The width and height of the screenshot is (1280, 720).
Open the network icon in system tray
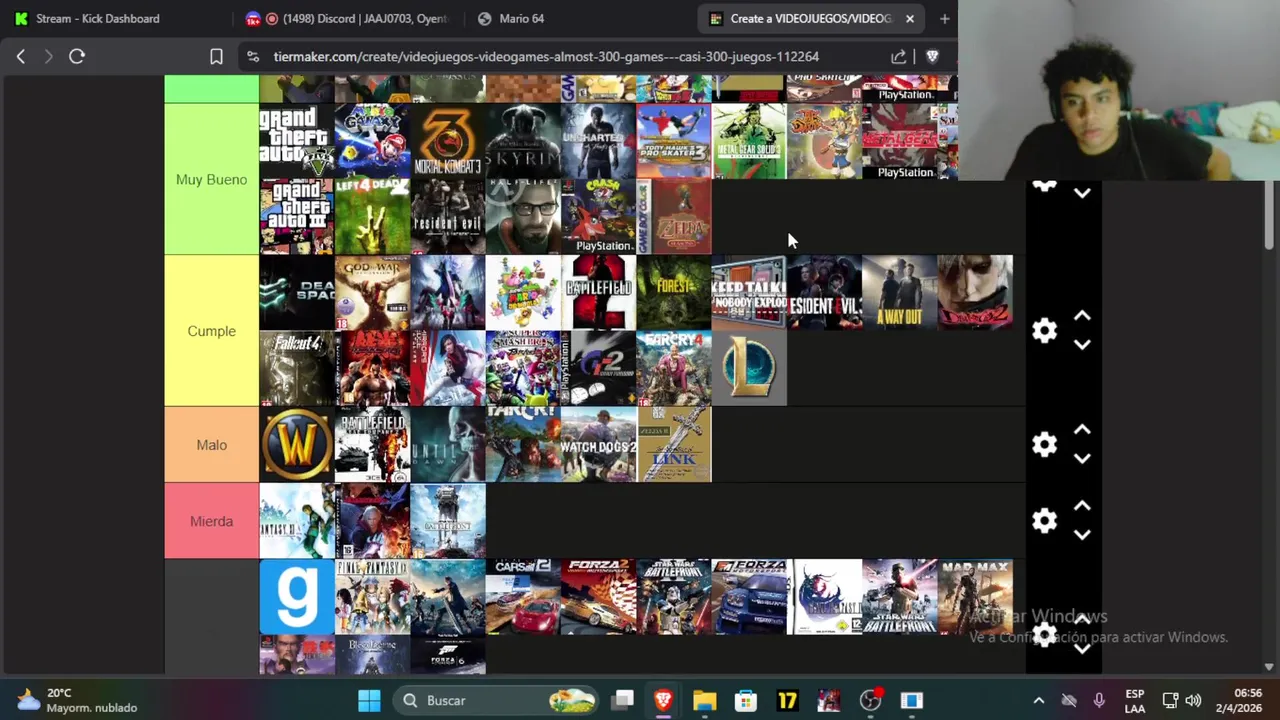click(1170, 701)
